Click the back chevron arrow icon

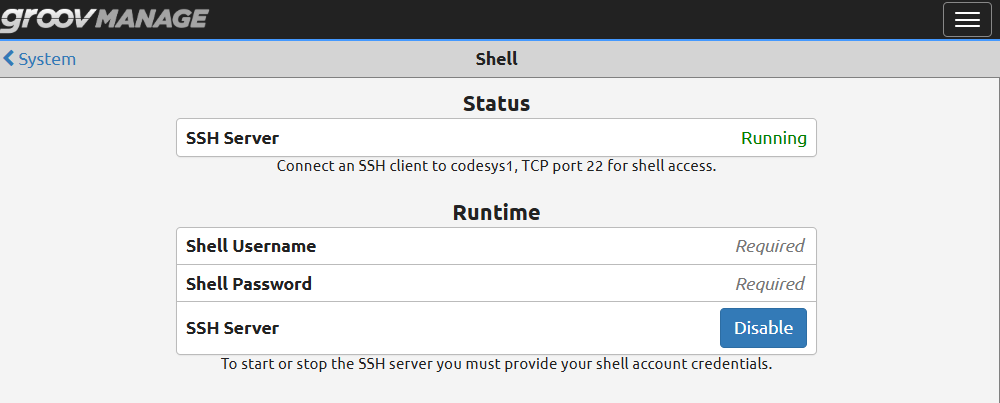point(9,59)
